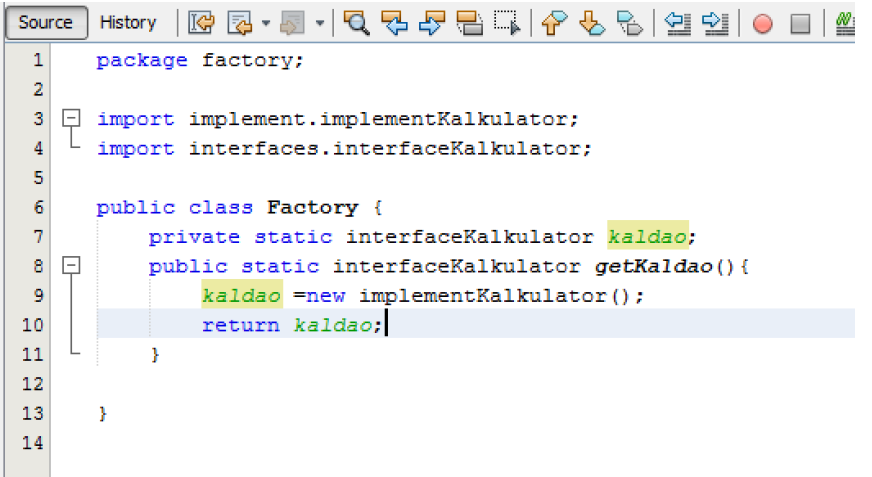Click line number 14 in the gutter
Image resolution: width=872 pixels, height=477 pixels.
coord(32,443)
